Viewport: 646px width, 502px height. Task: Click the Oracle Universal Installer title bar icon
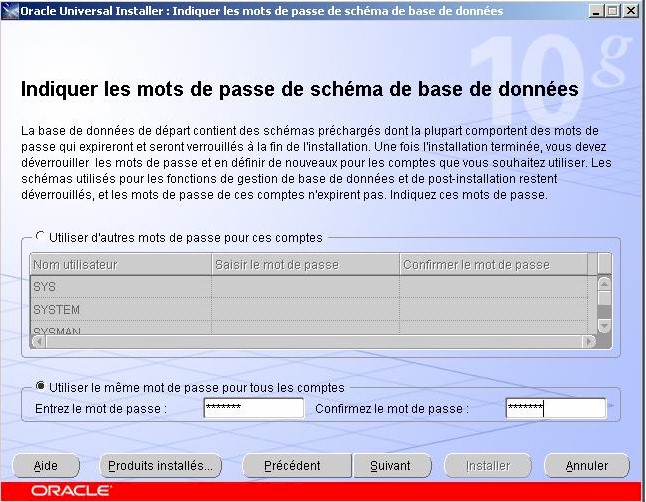(11, 10)
